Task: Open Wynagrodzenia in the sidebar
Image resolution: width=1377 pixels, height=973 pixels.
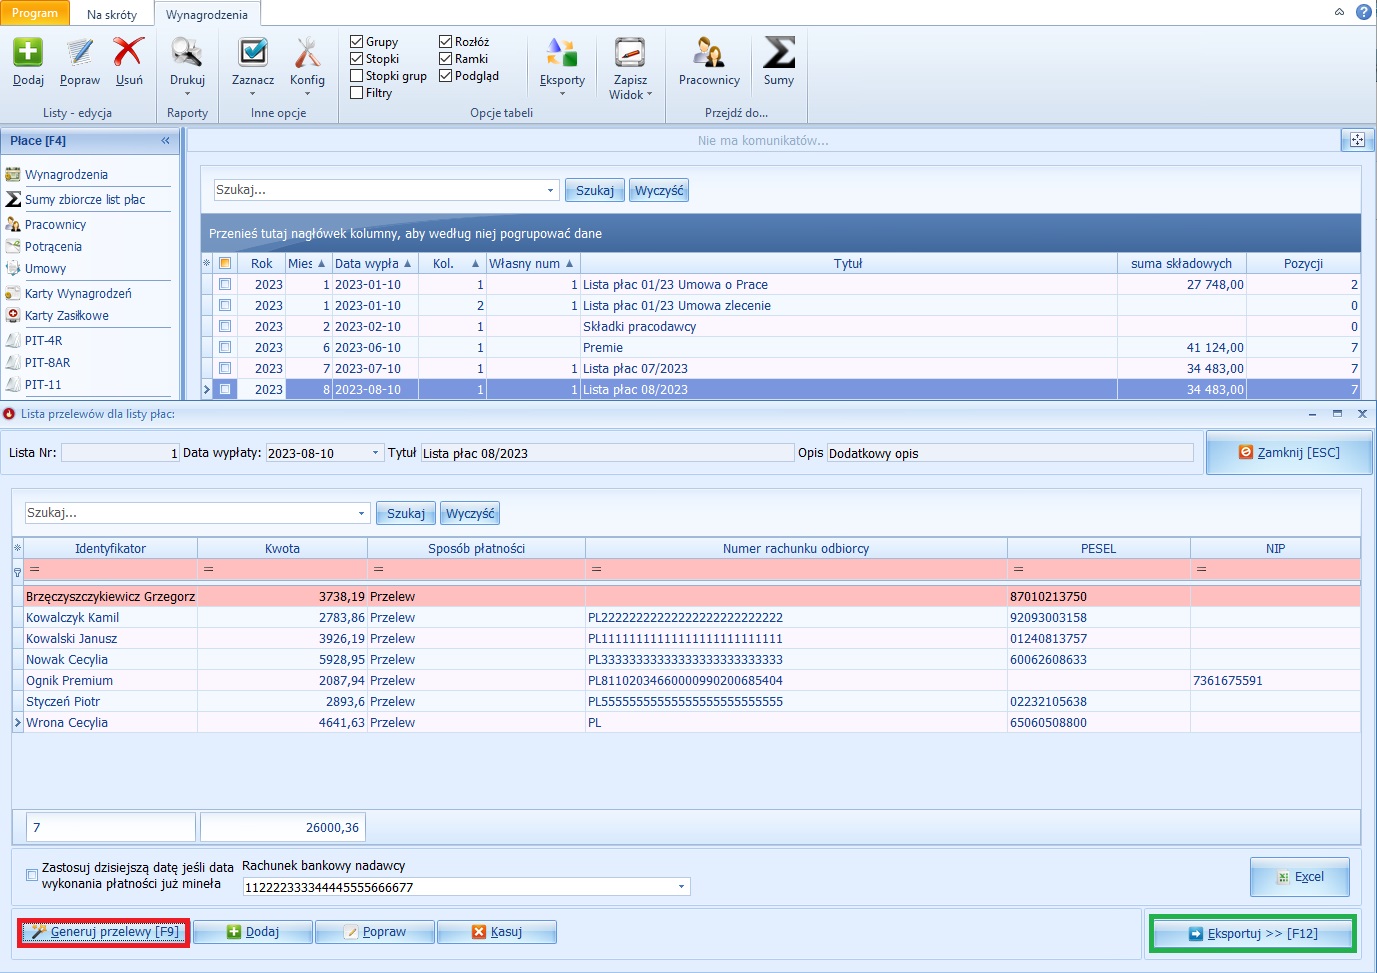Action: tap(66, 174)
